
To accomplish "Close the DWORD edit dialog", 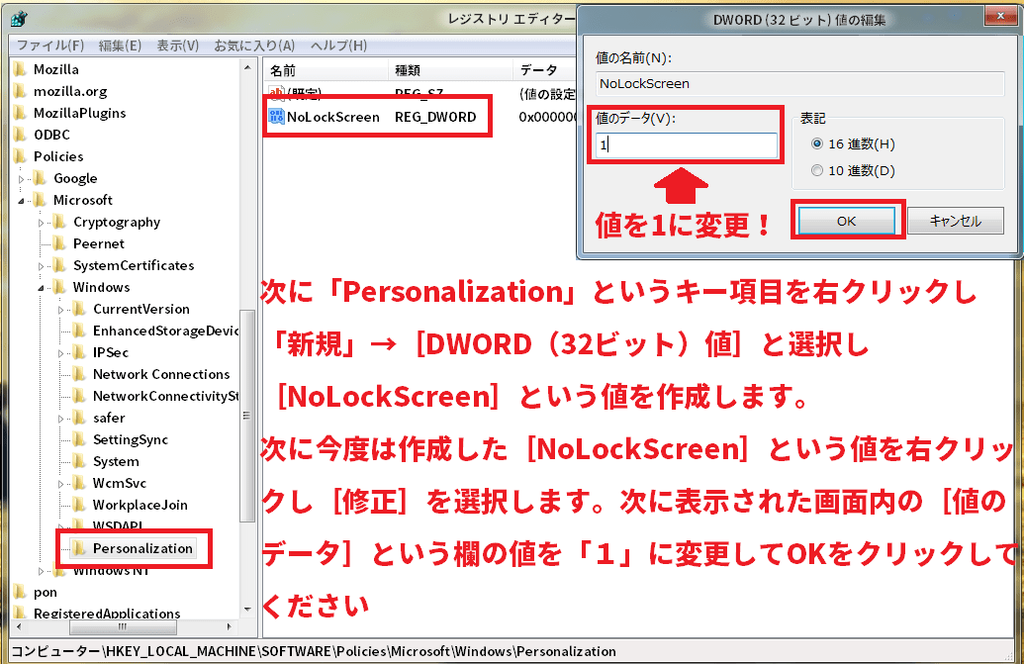I will click(x=1000, y=16).
